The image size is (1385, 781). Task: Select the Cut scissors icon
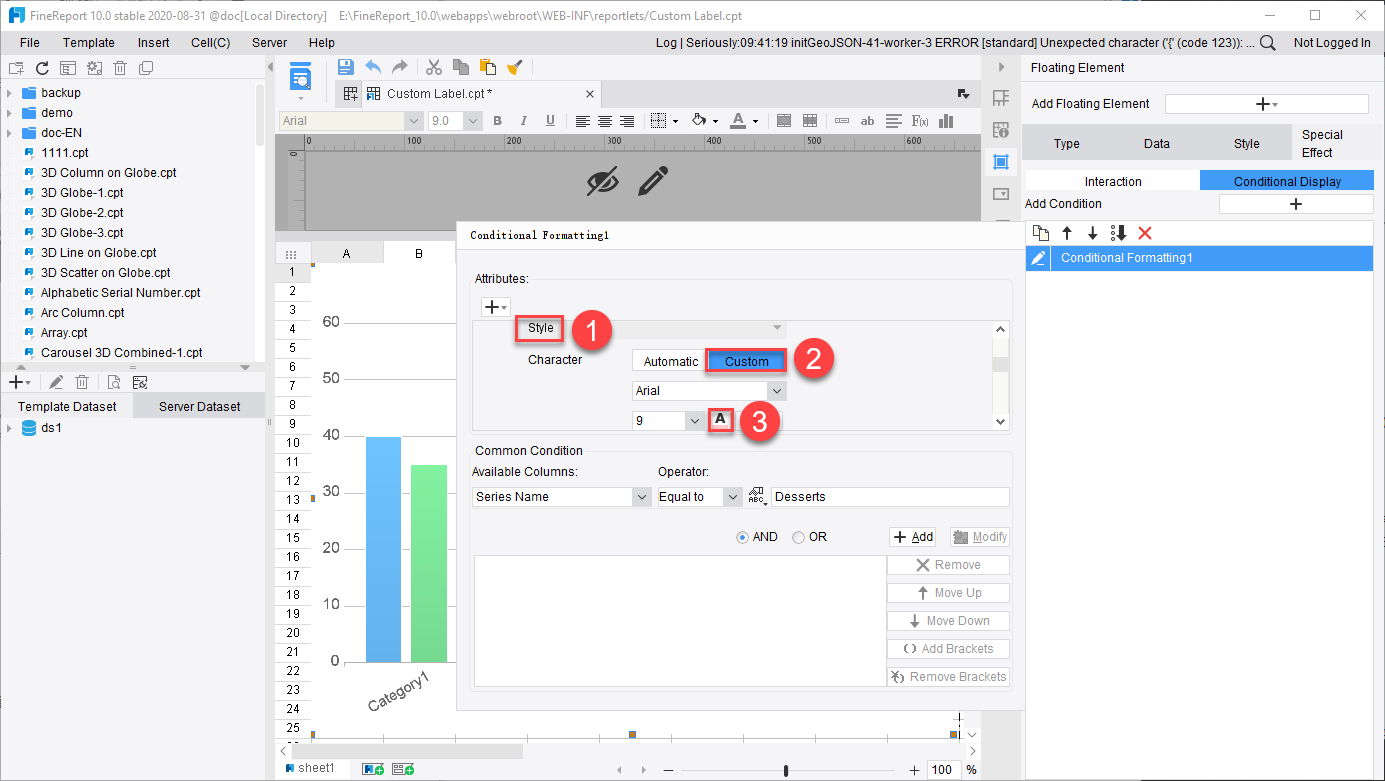click(433, 66)
